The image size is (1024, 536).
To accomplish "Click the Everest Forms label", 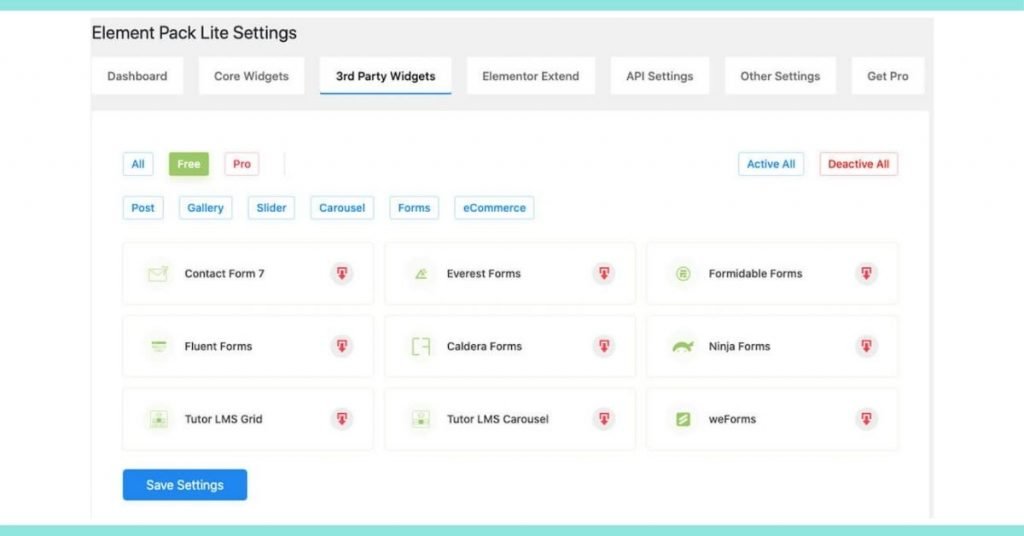I will click(x=484, y=274).
